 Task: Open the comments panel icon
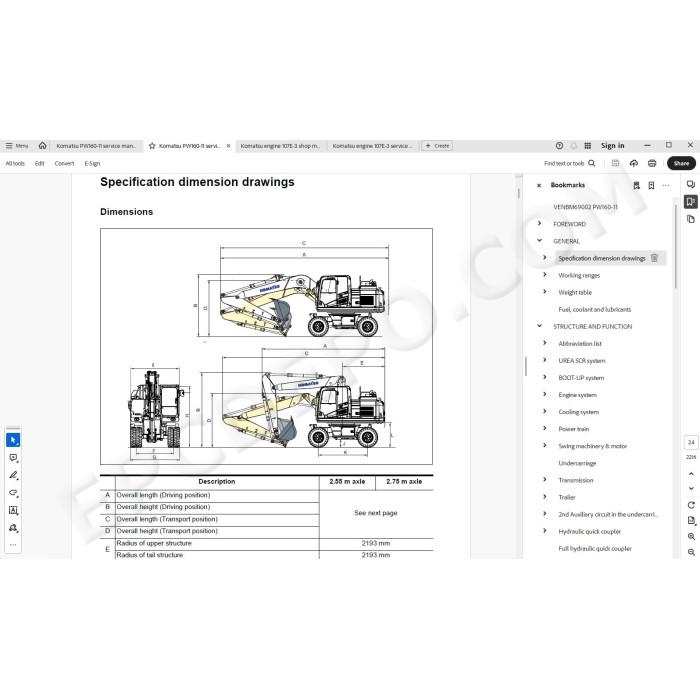(x=691, y=185)
